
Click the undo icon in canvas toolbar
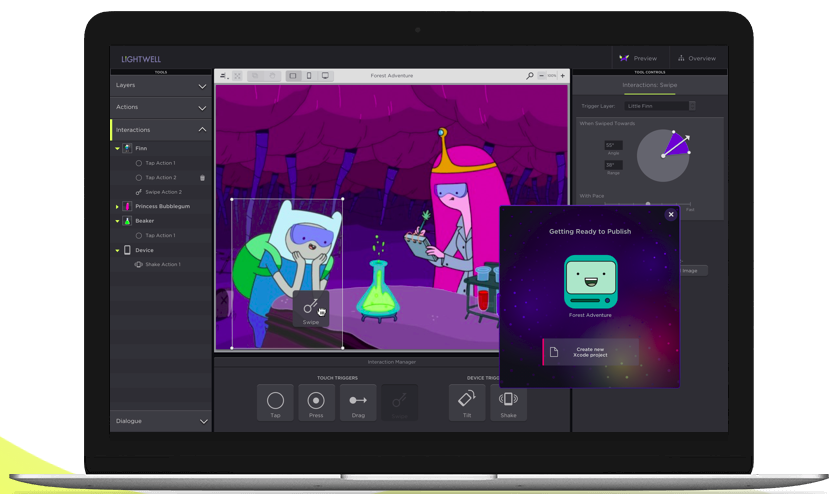[x=255, y=76]
